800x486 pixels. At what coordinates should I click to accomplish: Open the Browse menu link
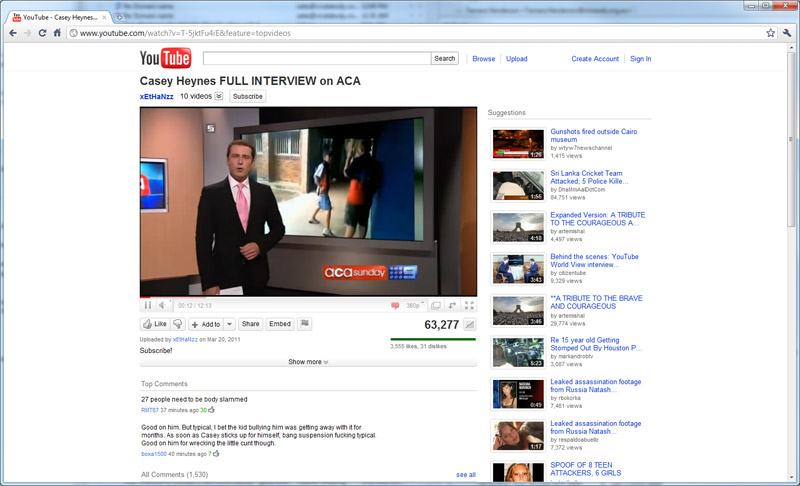[x=483, y=59]
